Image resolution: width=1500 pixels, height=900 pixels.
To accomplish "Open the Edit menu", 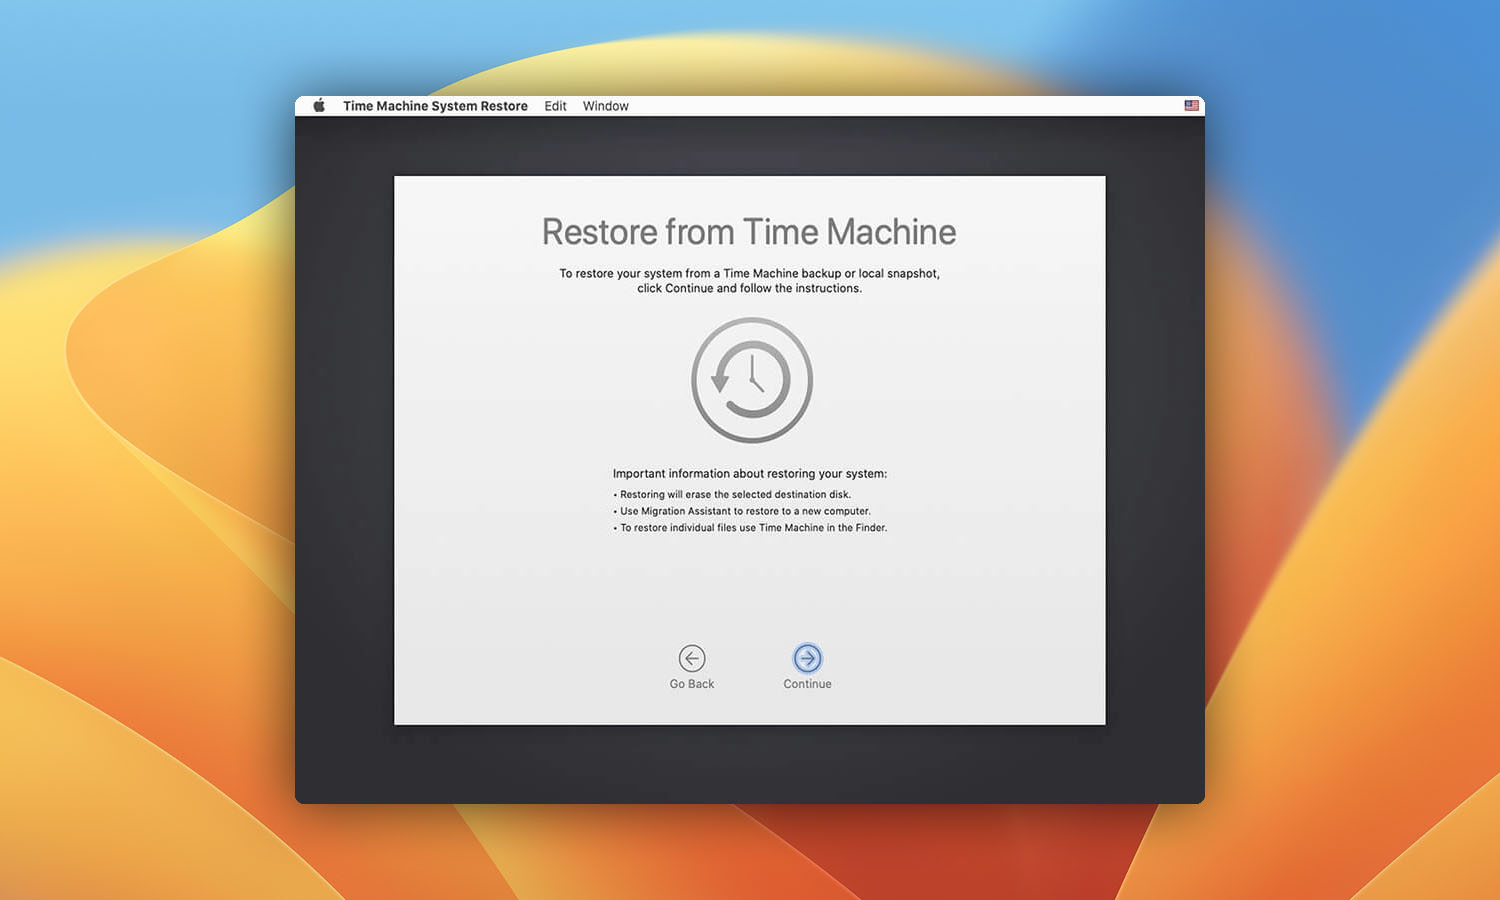I will [555, 106].
